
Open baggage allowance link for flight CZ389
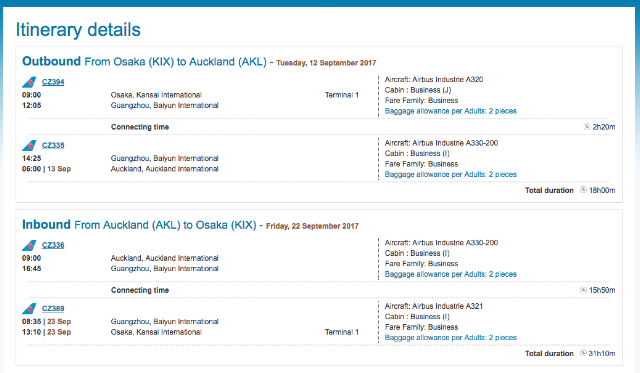tap(450, 337)
